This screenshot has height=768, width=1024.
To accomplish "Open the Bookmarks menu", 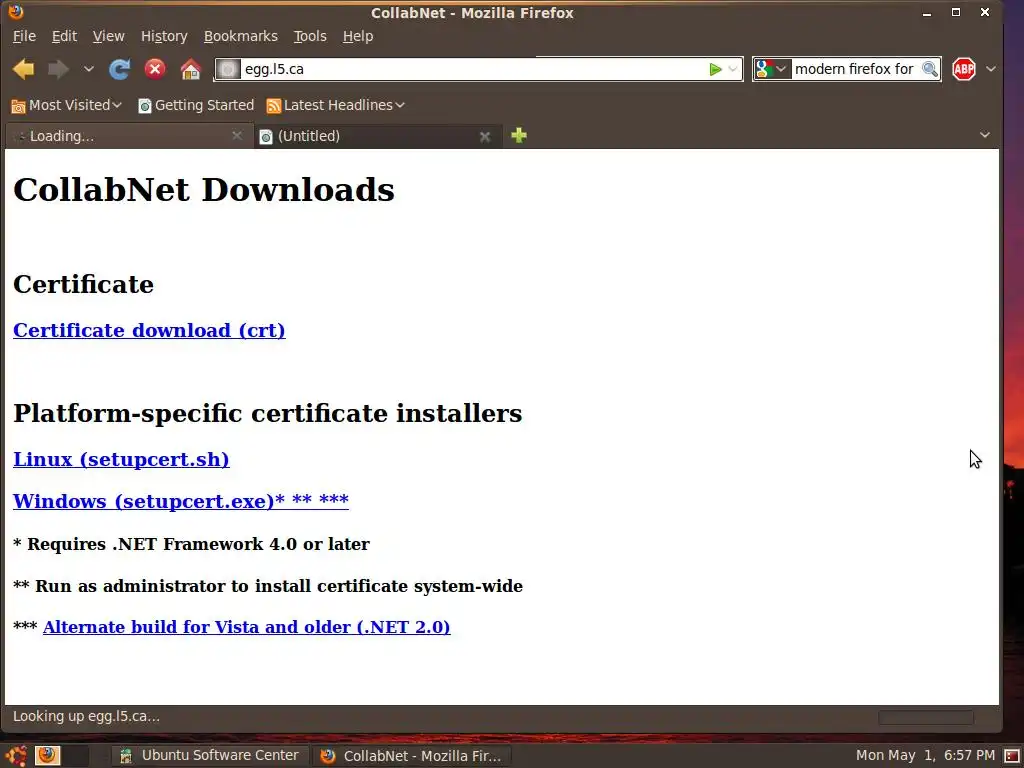I will (240, 36).
